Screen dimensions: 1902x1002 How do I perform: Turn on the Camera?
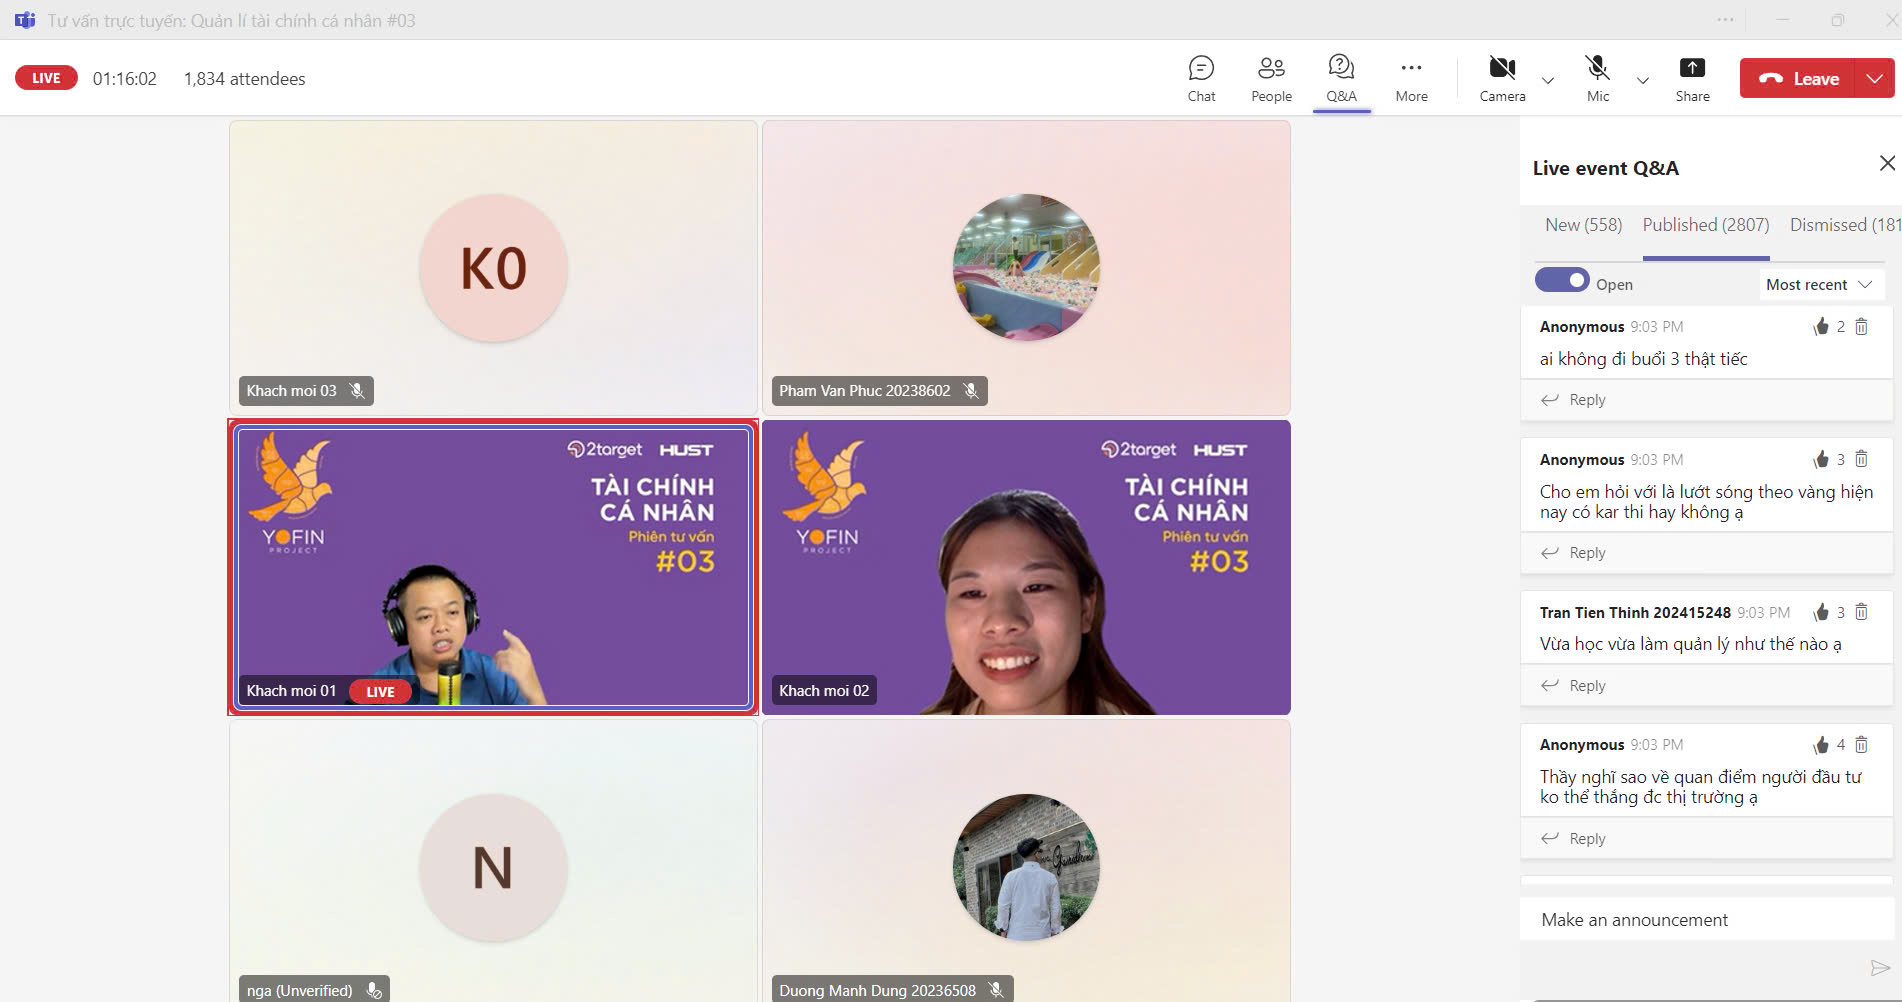(x=1501, y=79)
